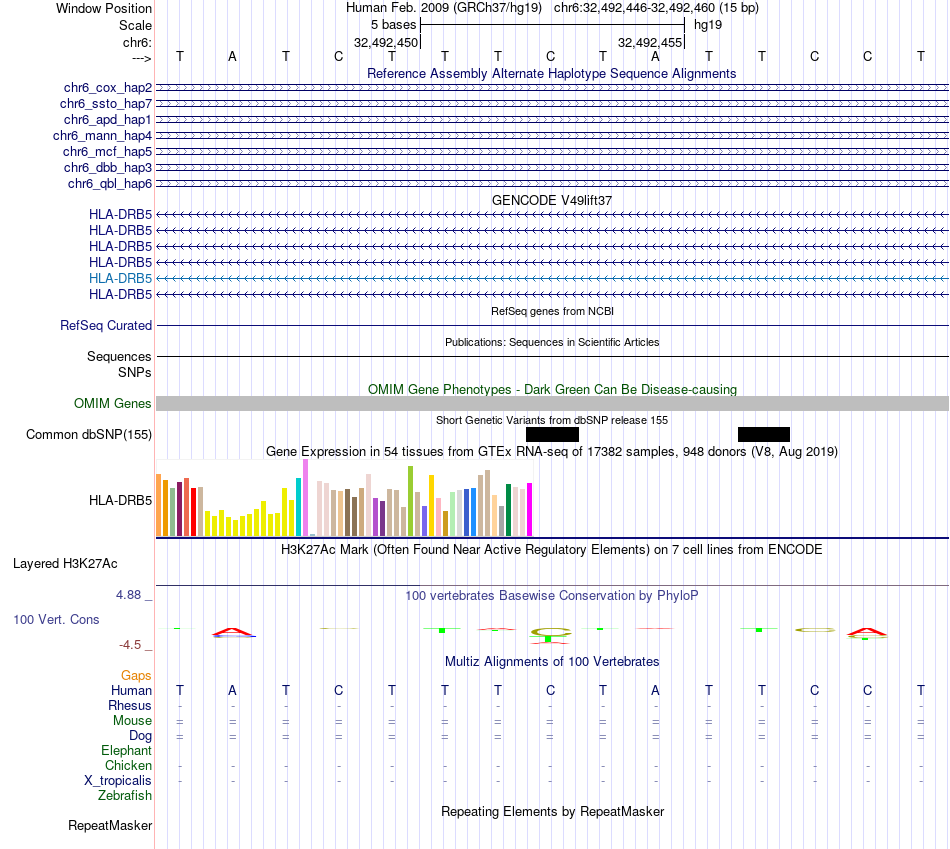Click the magenta bar ending the GTEx chart
The image size is (950, 849).
tap(530, 510)
